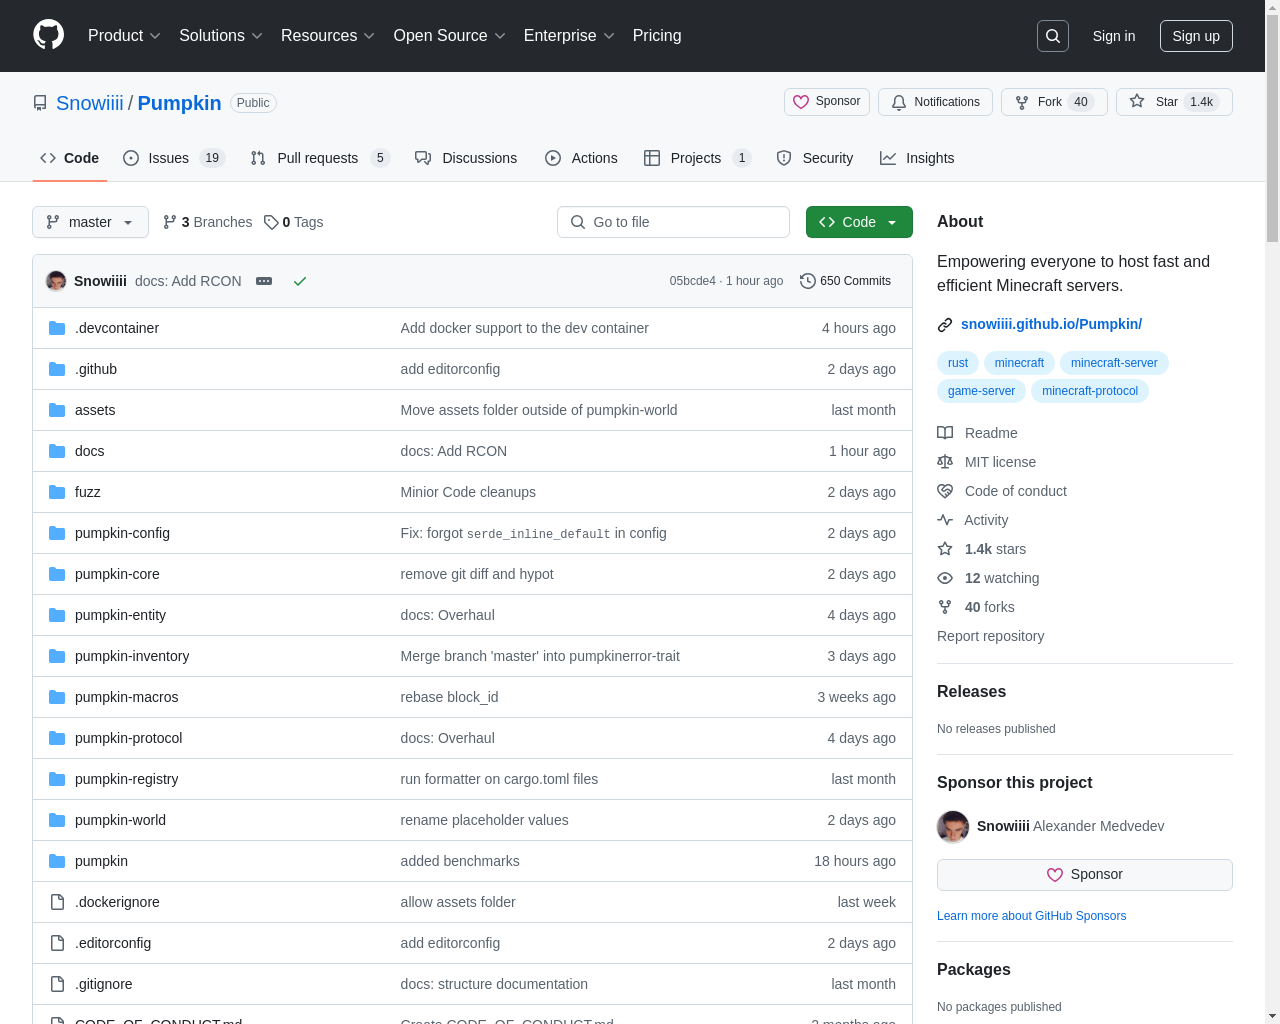Screen dimensions: 1280x1024
Task: Click the Sign in link
Action: coord(1114,36)
